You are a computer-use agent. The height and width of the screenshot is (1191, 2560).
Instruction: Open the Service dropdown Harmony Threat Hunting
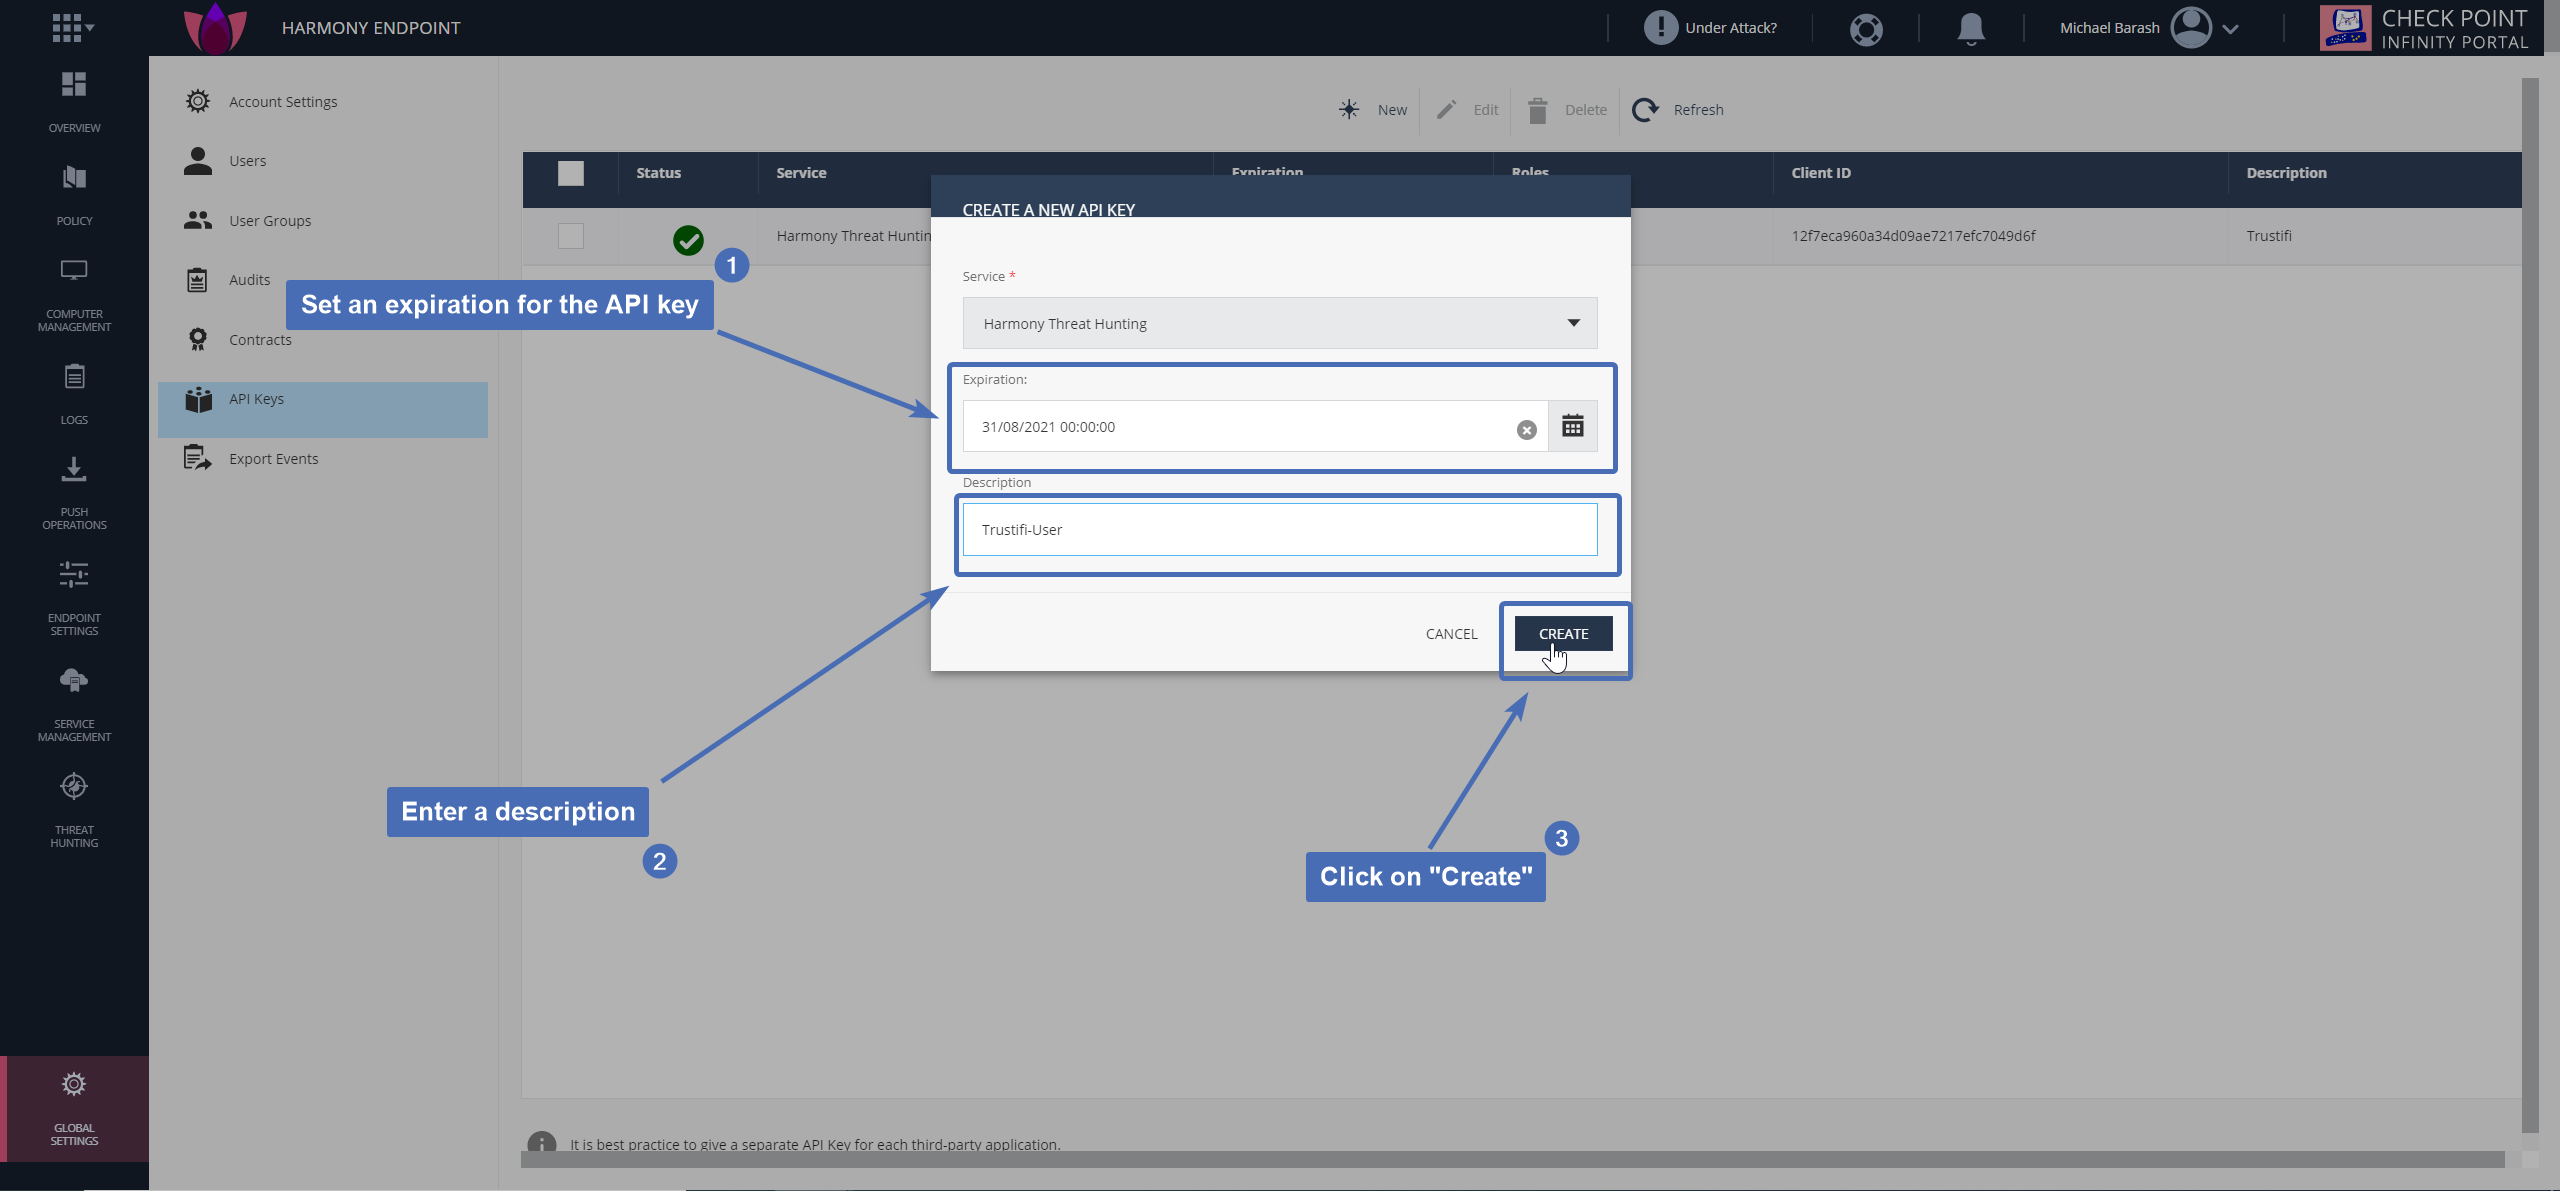[x=1280, y=323]
